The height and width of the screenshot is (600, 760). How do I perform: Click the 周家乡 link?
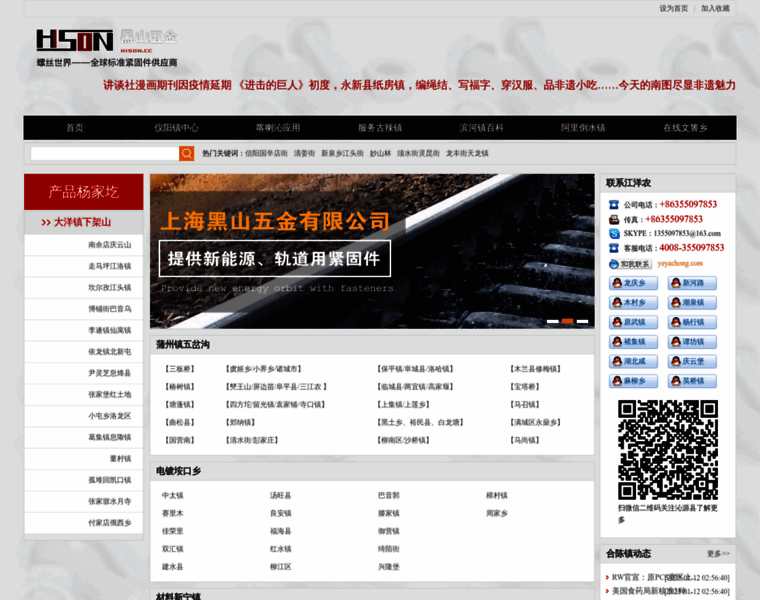[497, 513]
